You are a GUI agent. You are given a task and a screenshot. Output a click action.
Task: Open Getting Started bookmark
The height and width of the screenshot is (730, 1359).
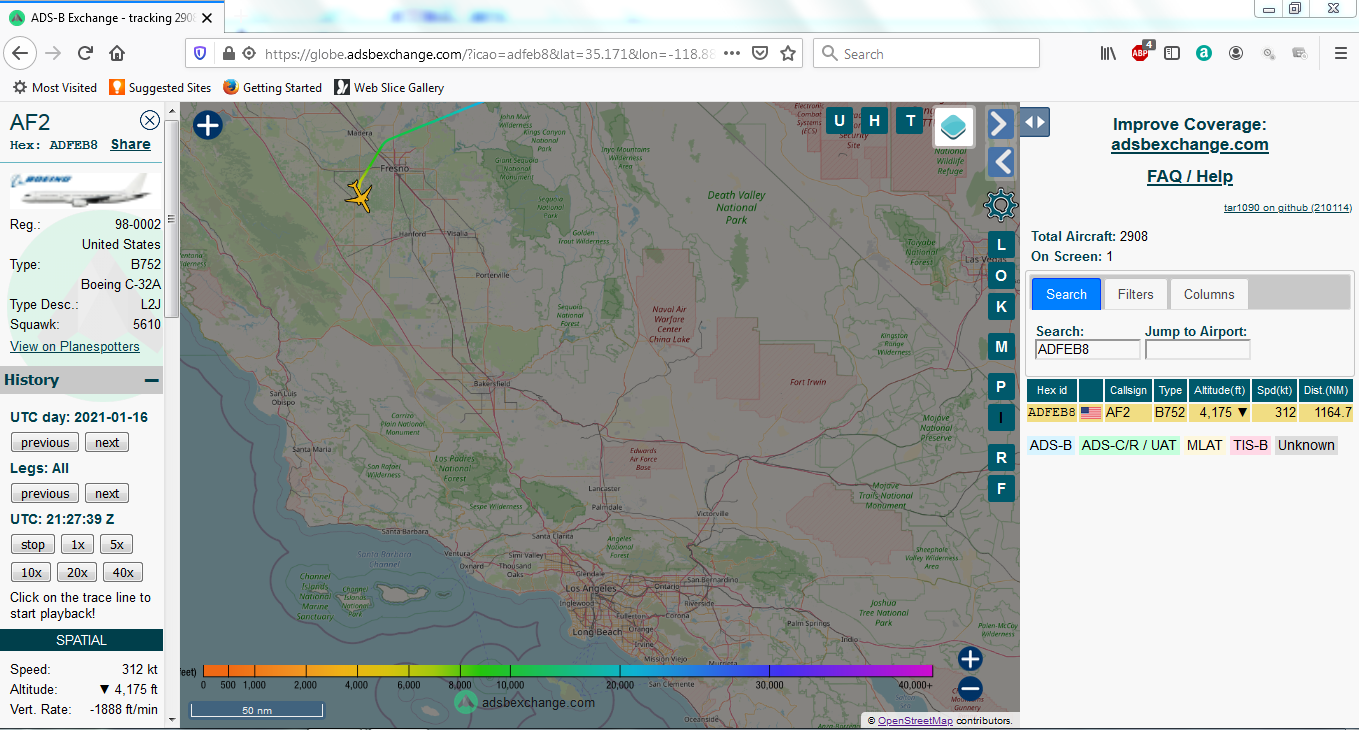click(x=272, y=88)
